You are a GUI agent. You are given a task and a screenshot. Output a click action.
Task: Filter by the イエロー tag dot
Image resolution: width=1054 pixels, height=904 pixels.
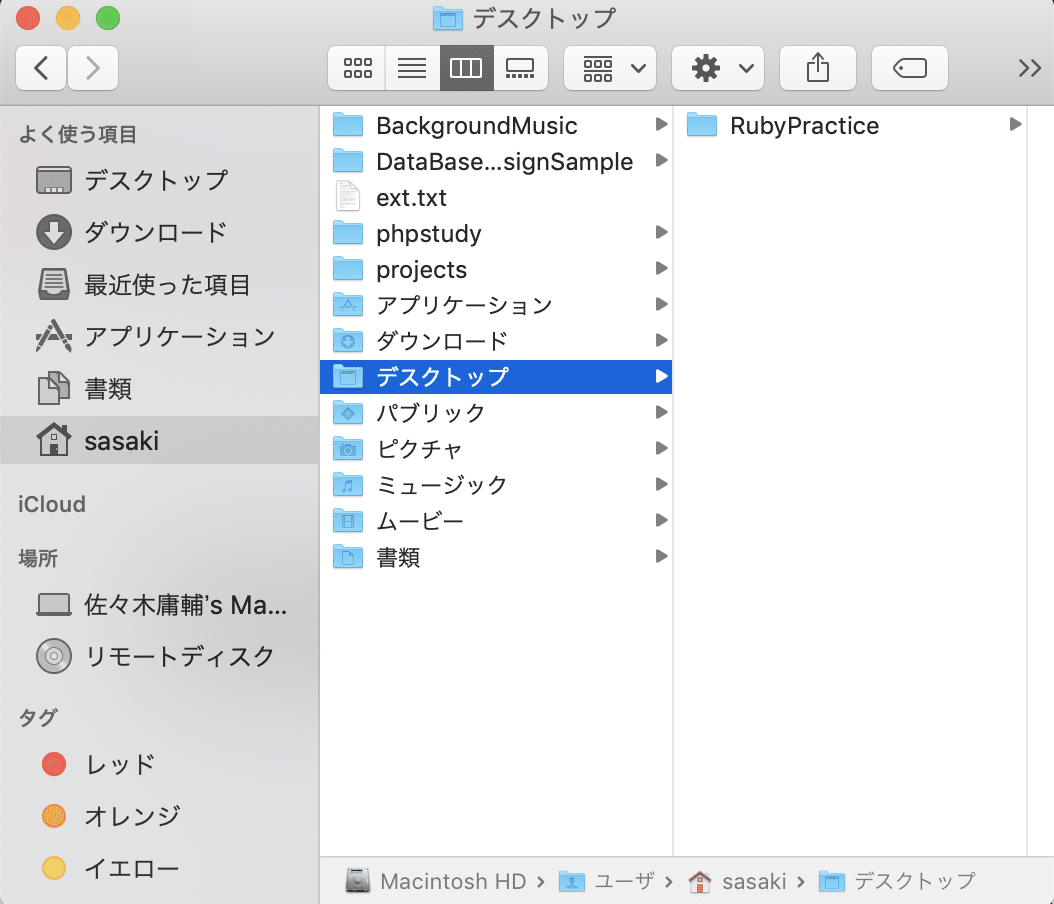pos(54,868)
